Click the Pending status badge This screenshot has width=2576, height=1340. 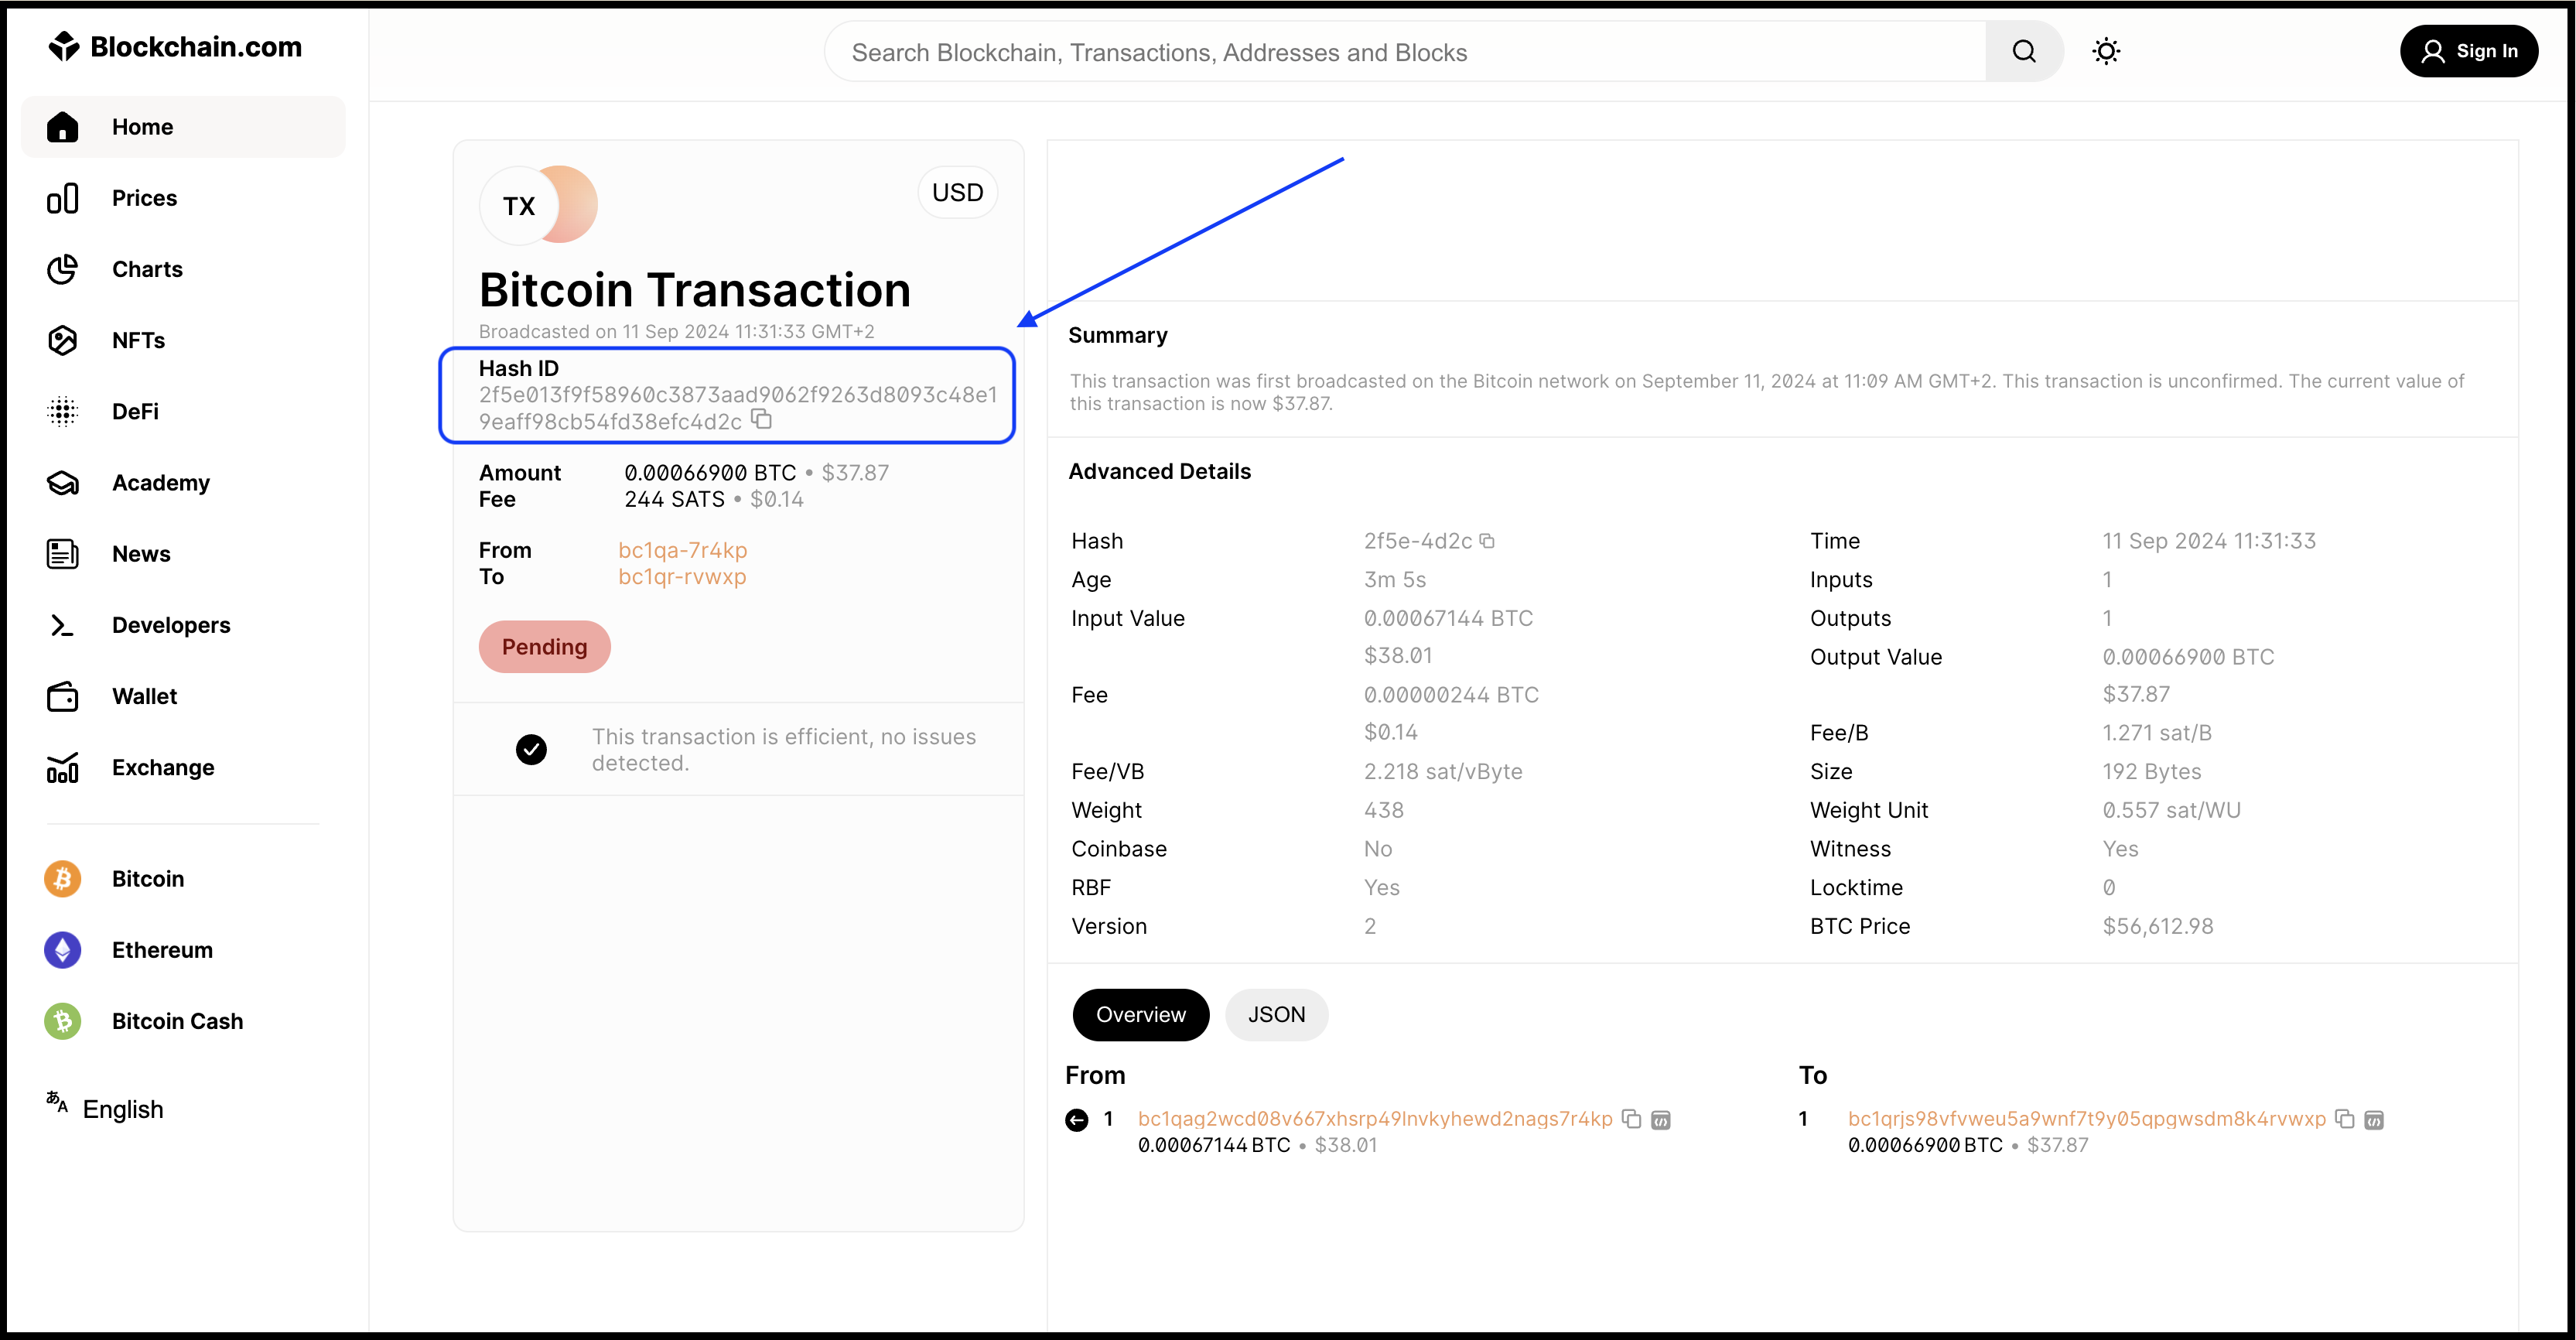544,646
